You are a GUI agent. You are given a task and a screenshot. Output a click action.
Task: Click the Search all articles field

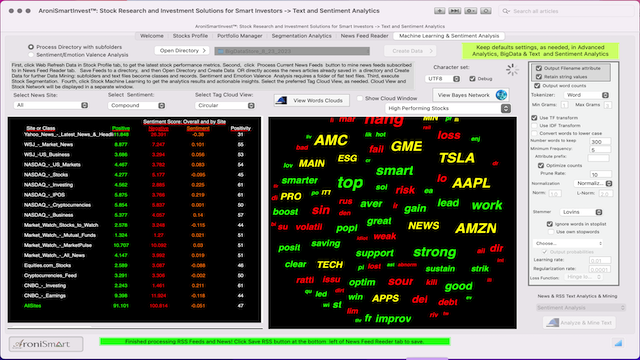point(567,11)
